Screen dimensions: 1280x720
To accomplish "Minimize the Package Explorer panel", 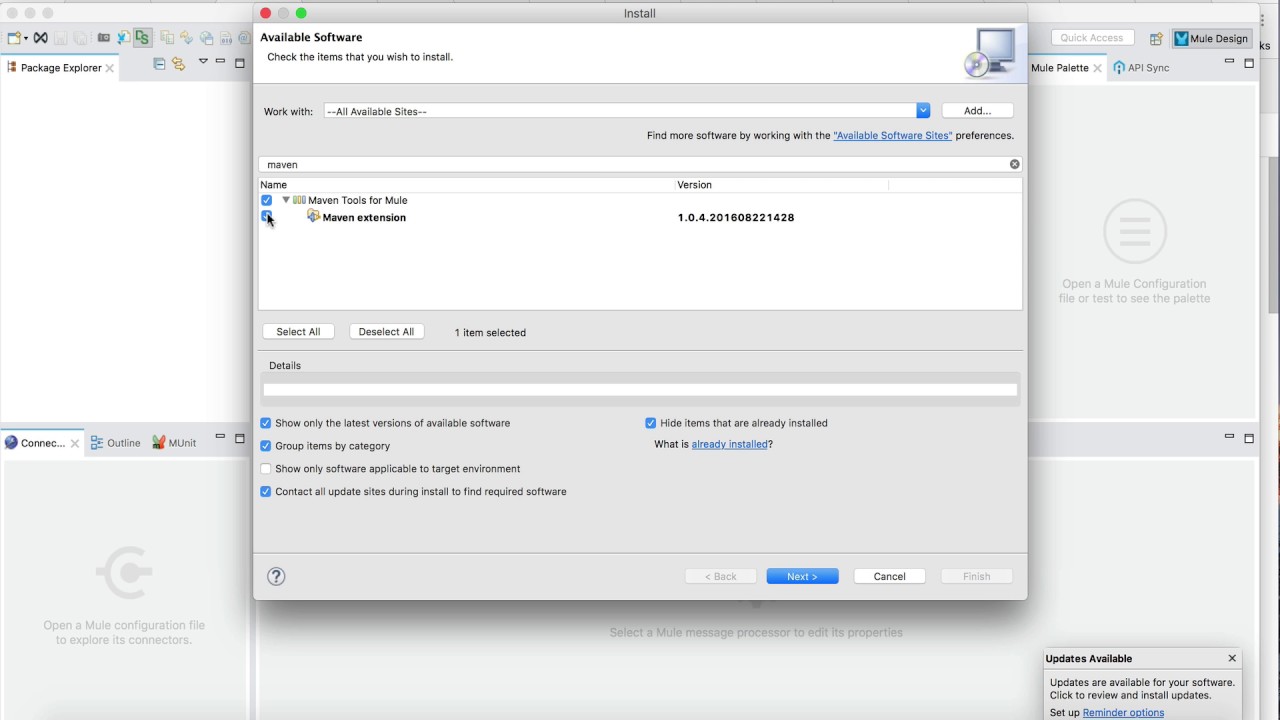I will [220, 61].
